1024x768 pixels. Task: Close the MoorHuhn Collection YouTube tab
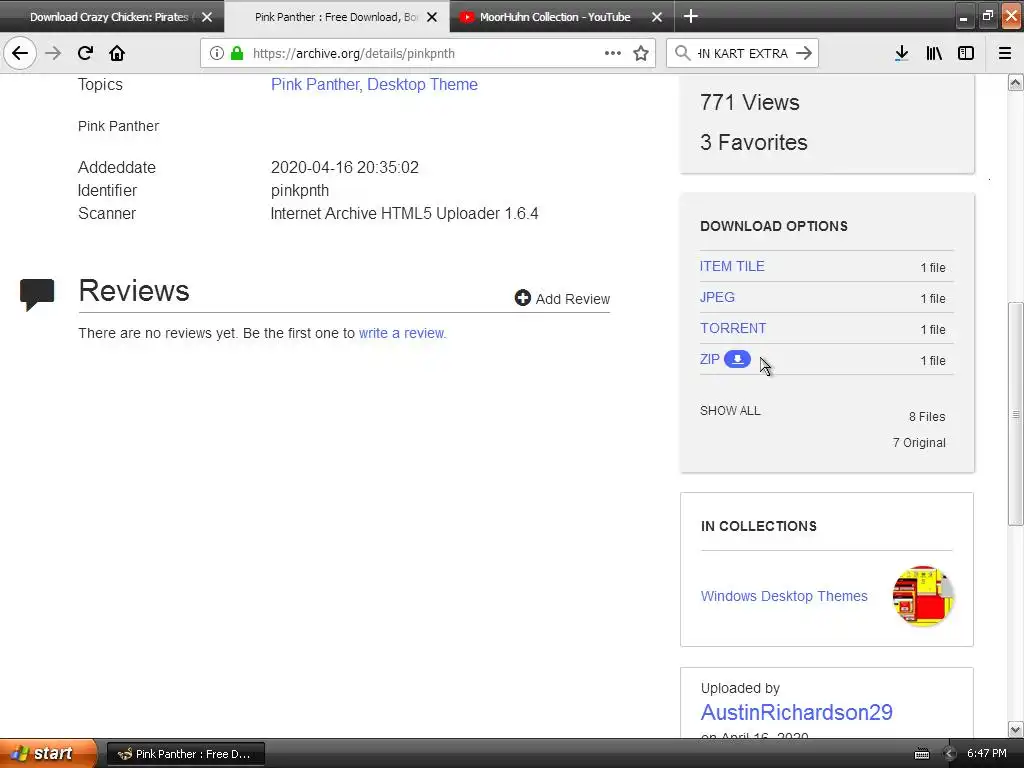point(657,17)
